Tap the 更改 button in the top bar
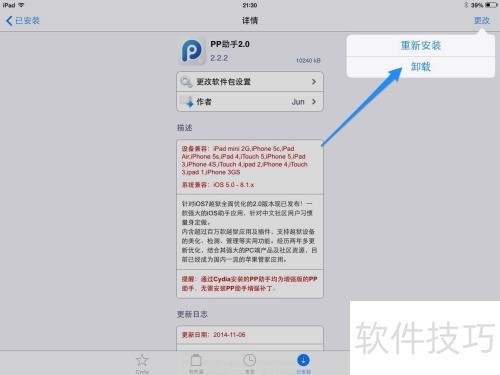The width and height of the screenshot is (500, 375). 482,21
